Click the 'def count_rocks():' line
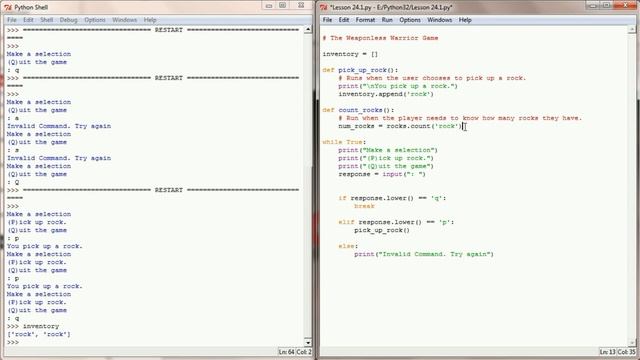The width and height of the screenshot is (640, 360). click(358, 110)
